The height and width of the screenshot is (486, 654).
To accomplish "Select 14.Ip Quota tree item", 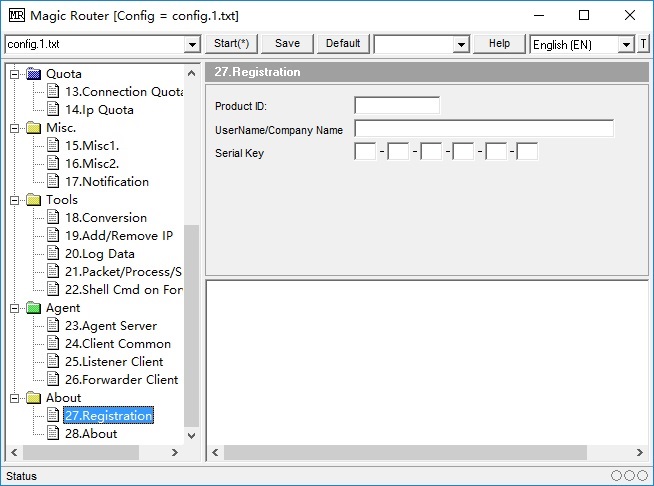I will (x=99, y=110).
